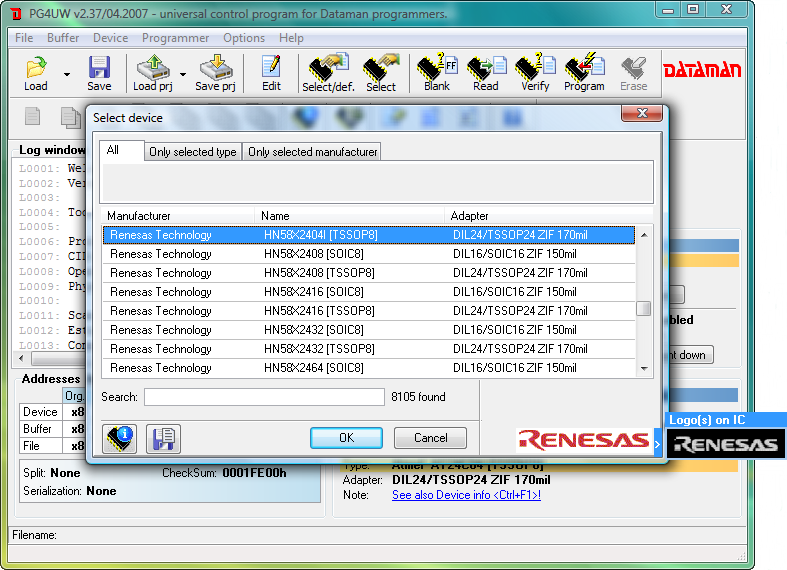Expand the Load prj dropdown arrow
787x570 pixels.
(x=183, y=74)
